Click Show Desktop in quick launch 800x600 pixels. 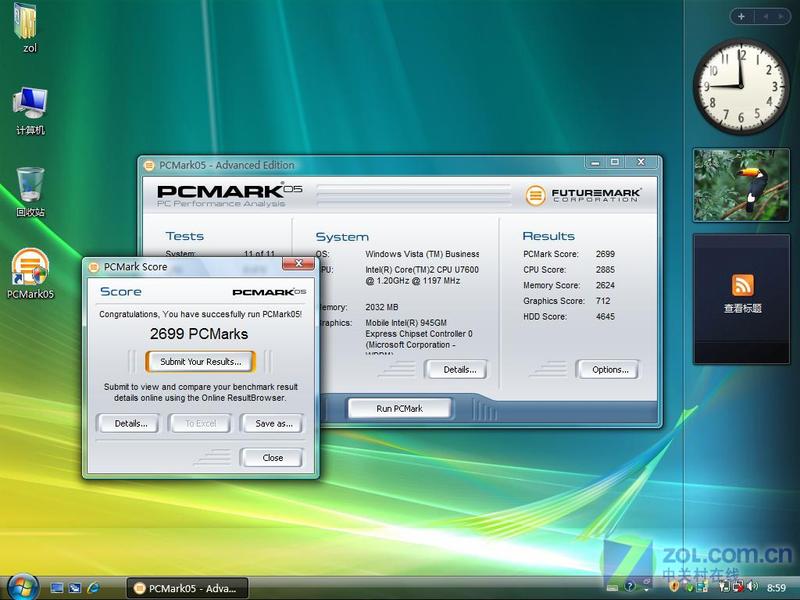[x=57, y=588]
